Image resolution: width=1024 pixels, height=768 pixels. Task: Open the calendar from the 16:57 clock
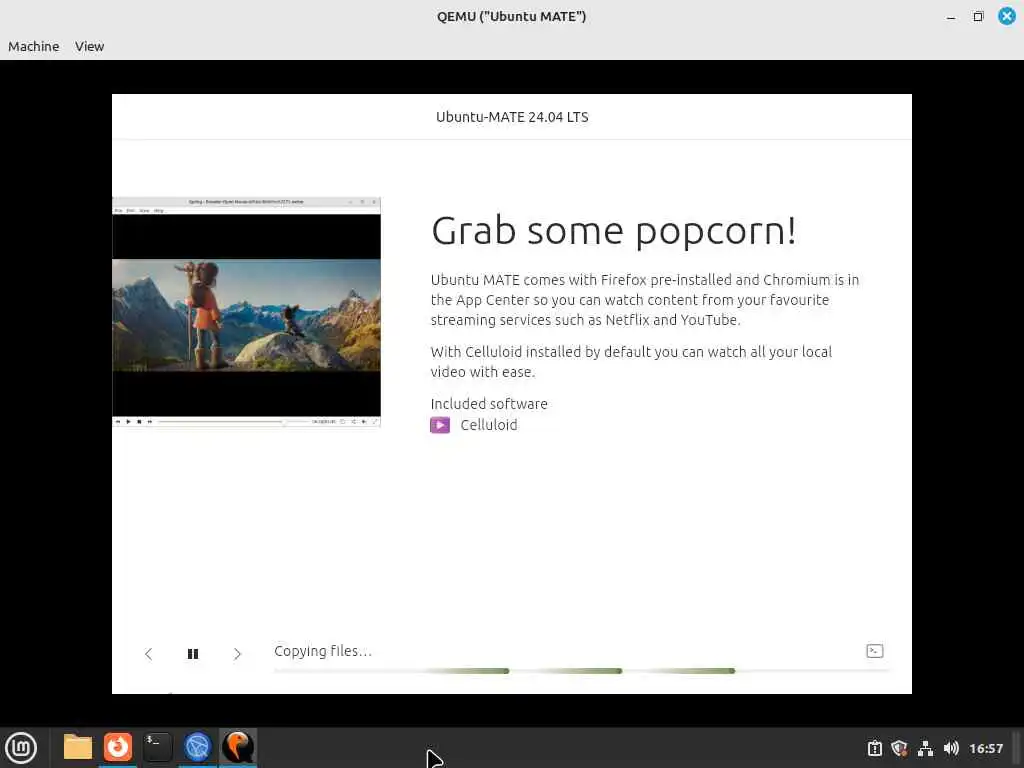tap(986, 748)
